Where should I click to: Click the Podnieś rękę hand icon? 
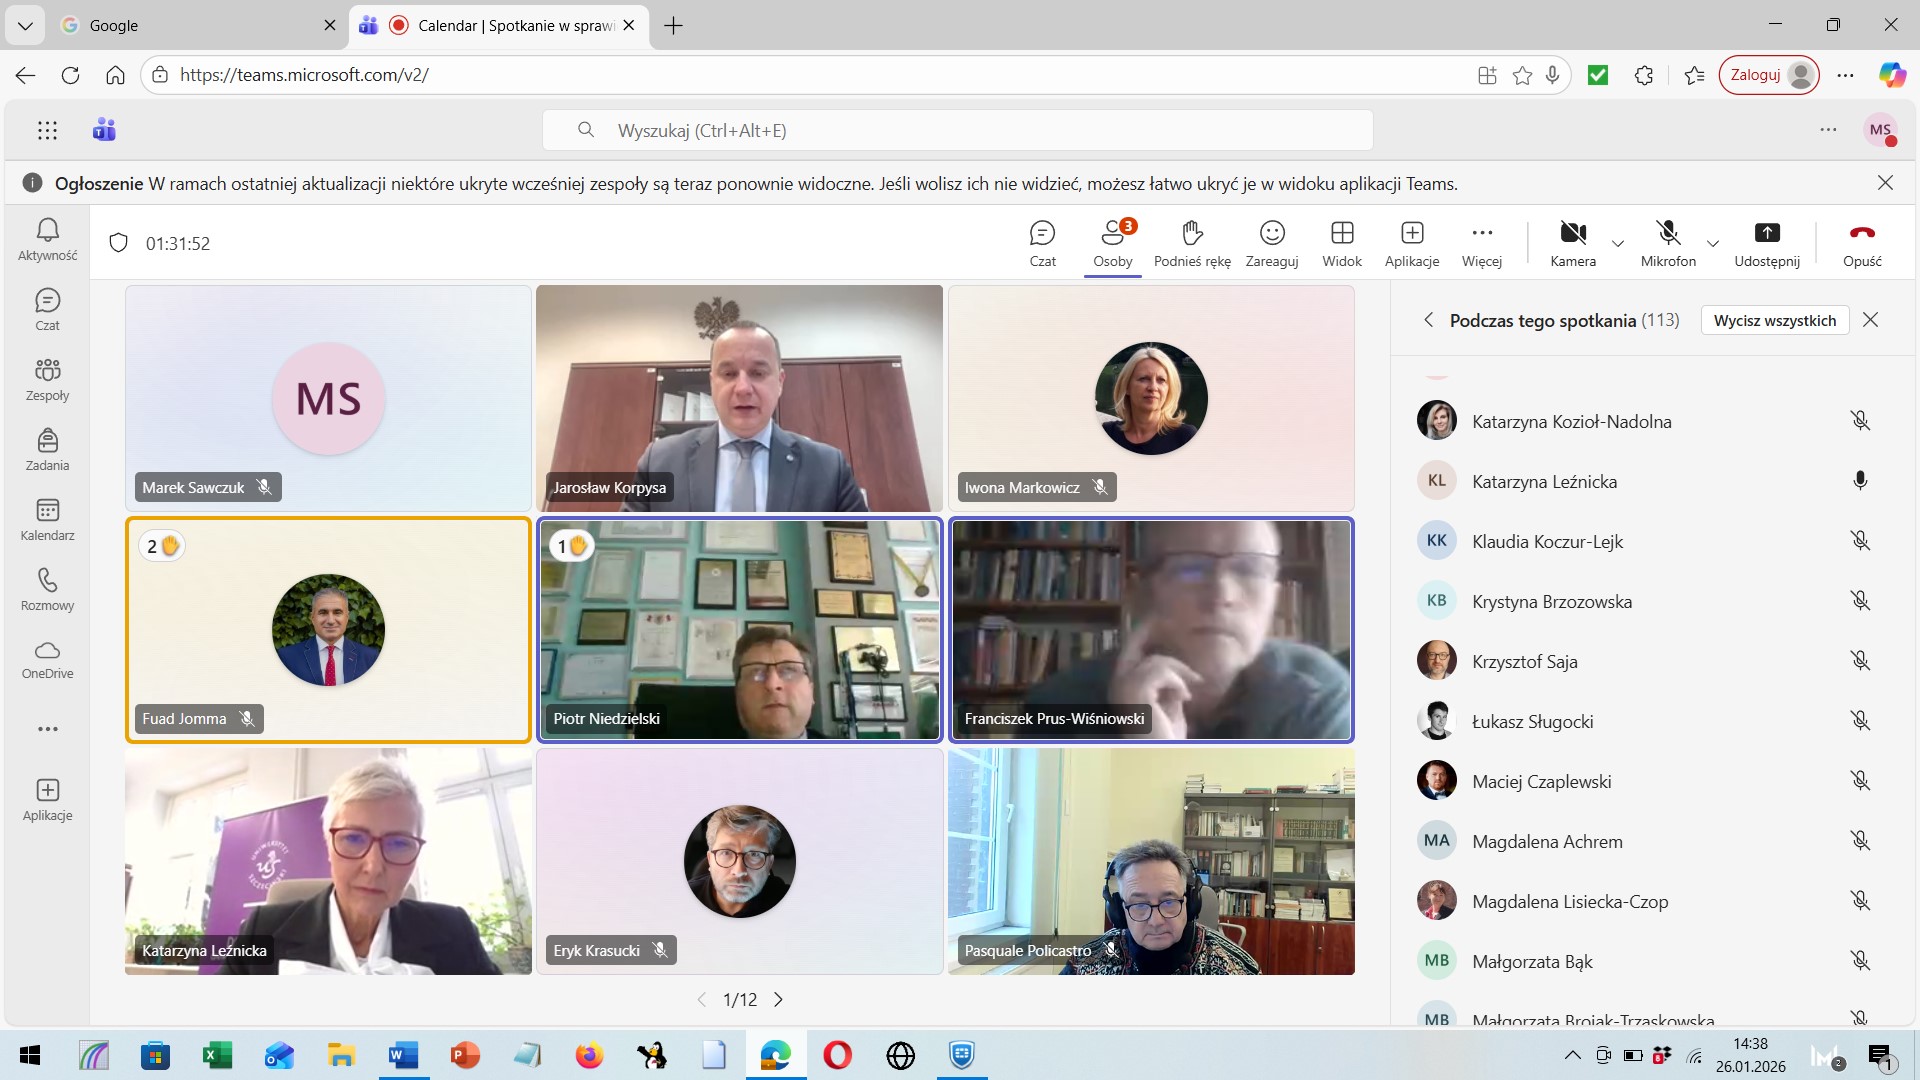1192,233
